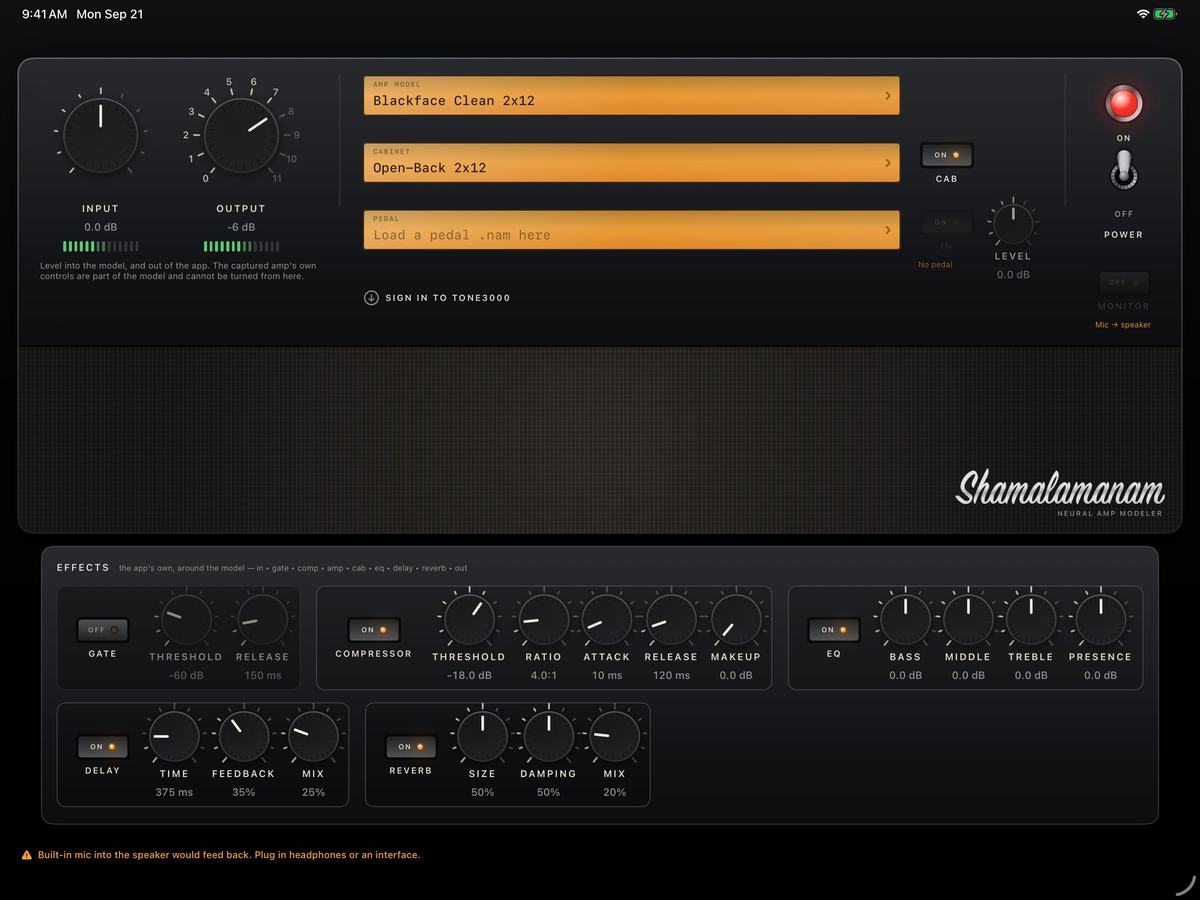Open the Cabinet selector Open-Back 2x12
The image size is (1200, 900).
coord(631,162)
